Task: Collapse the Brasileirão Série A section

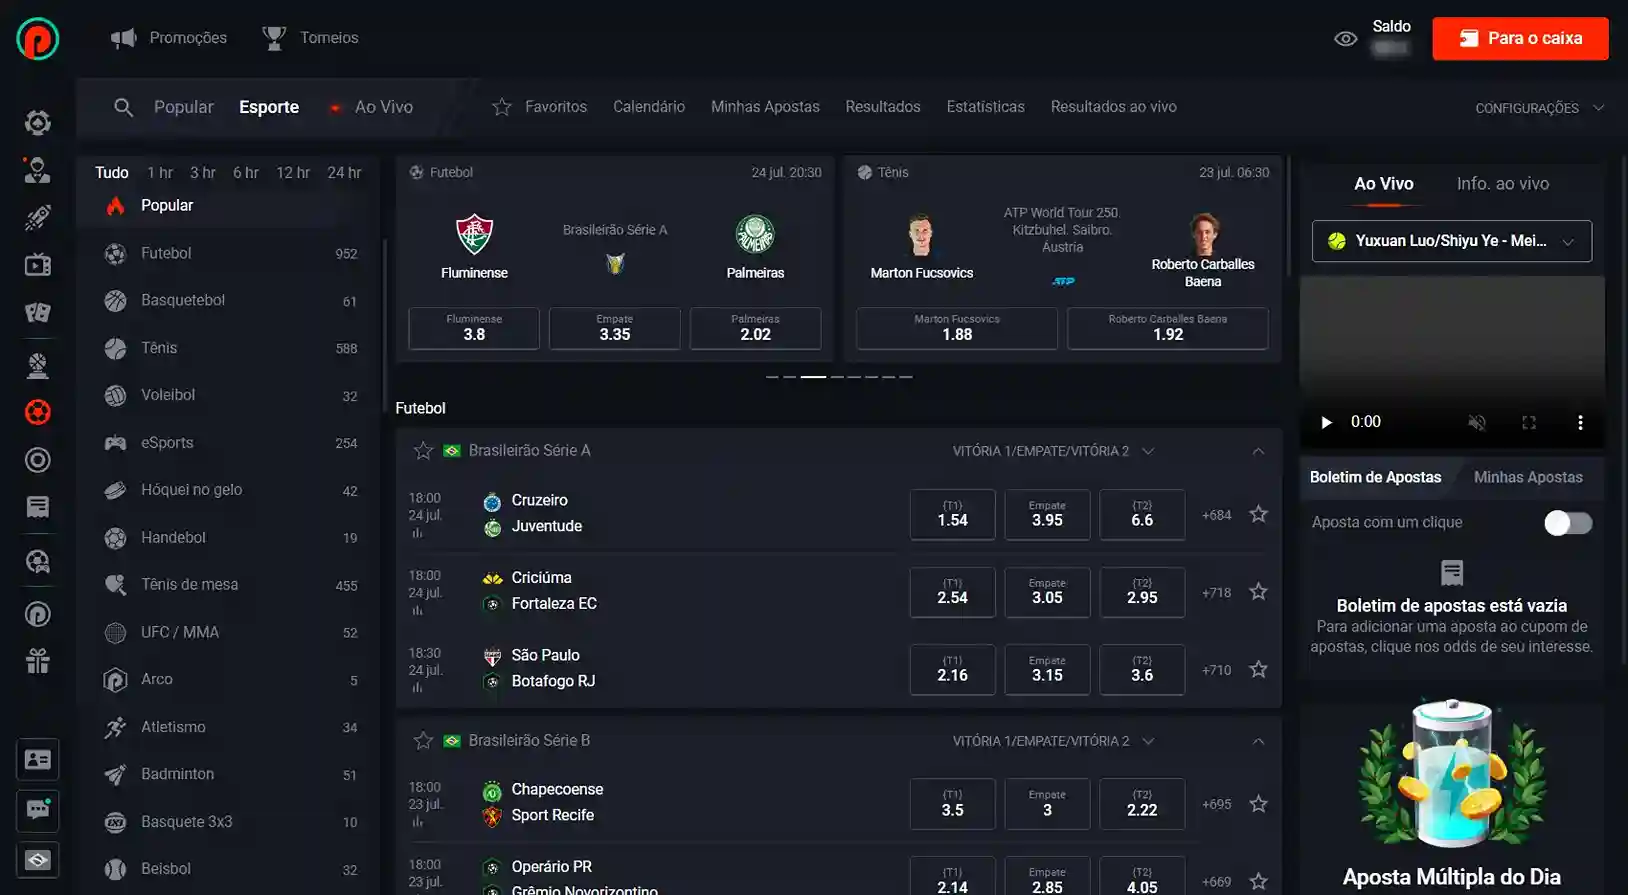Action: [x=1258, y=451]
